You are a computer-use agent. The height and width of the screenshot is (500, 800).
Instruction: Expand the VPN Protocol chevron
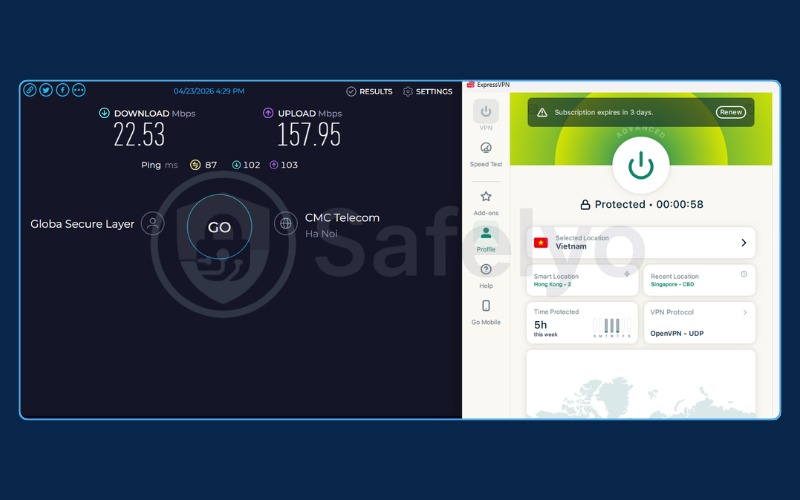click(745, 312)
